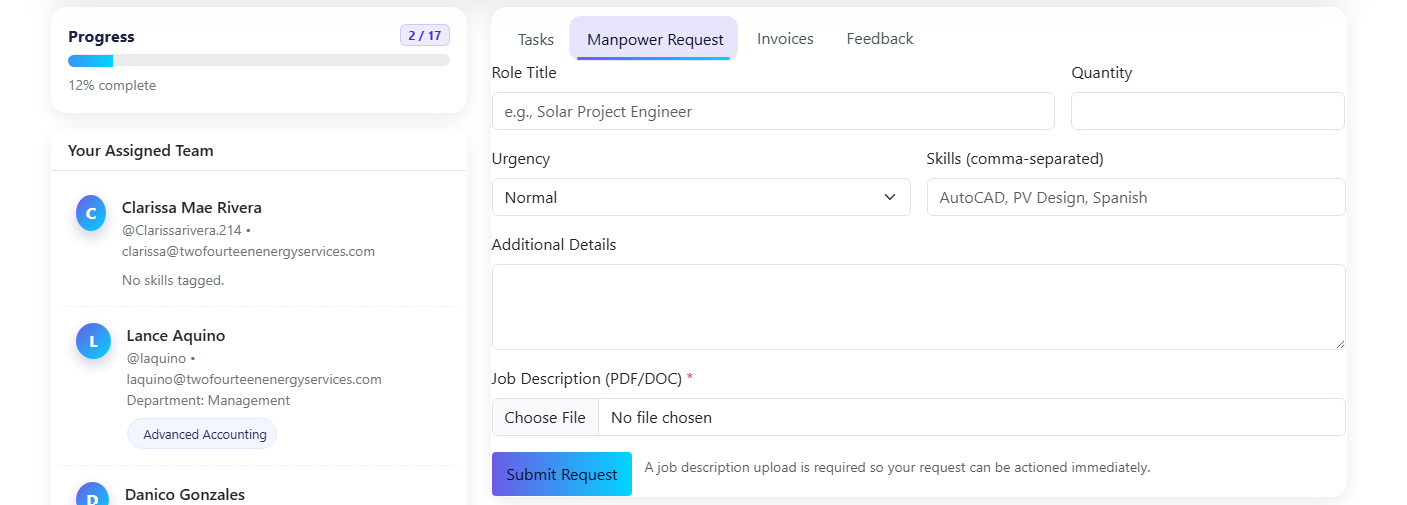This screenshot has height=505, width=1407.
Task: Click Choose File for job description
Action: 545,417
